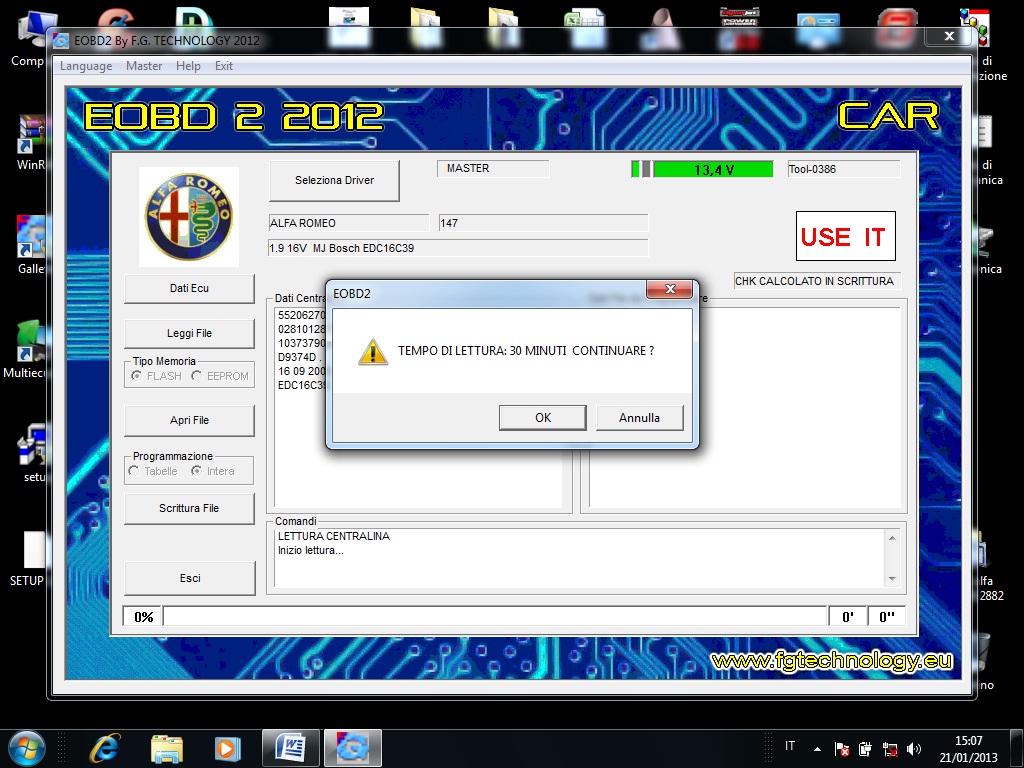The height and width of the screenshot is (768, 1024).
Task: Launch Internet Explorer from the taskbar
Action: [x=106, y=748]
